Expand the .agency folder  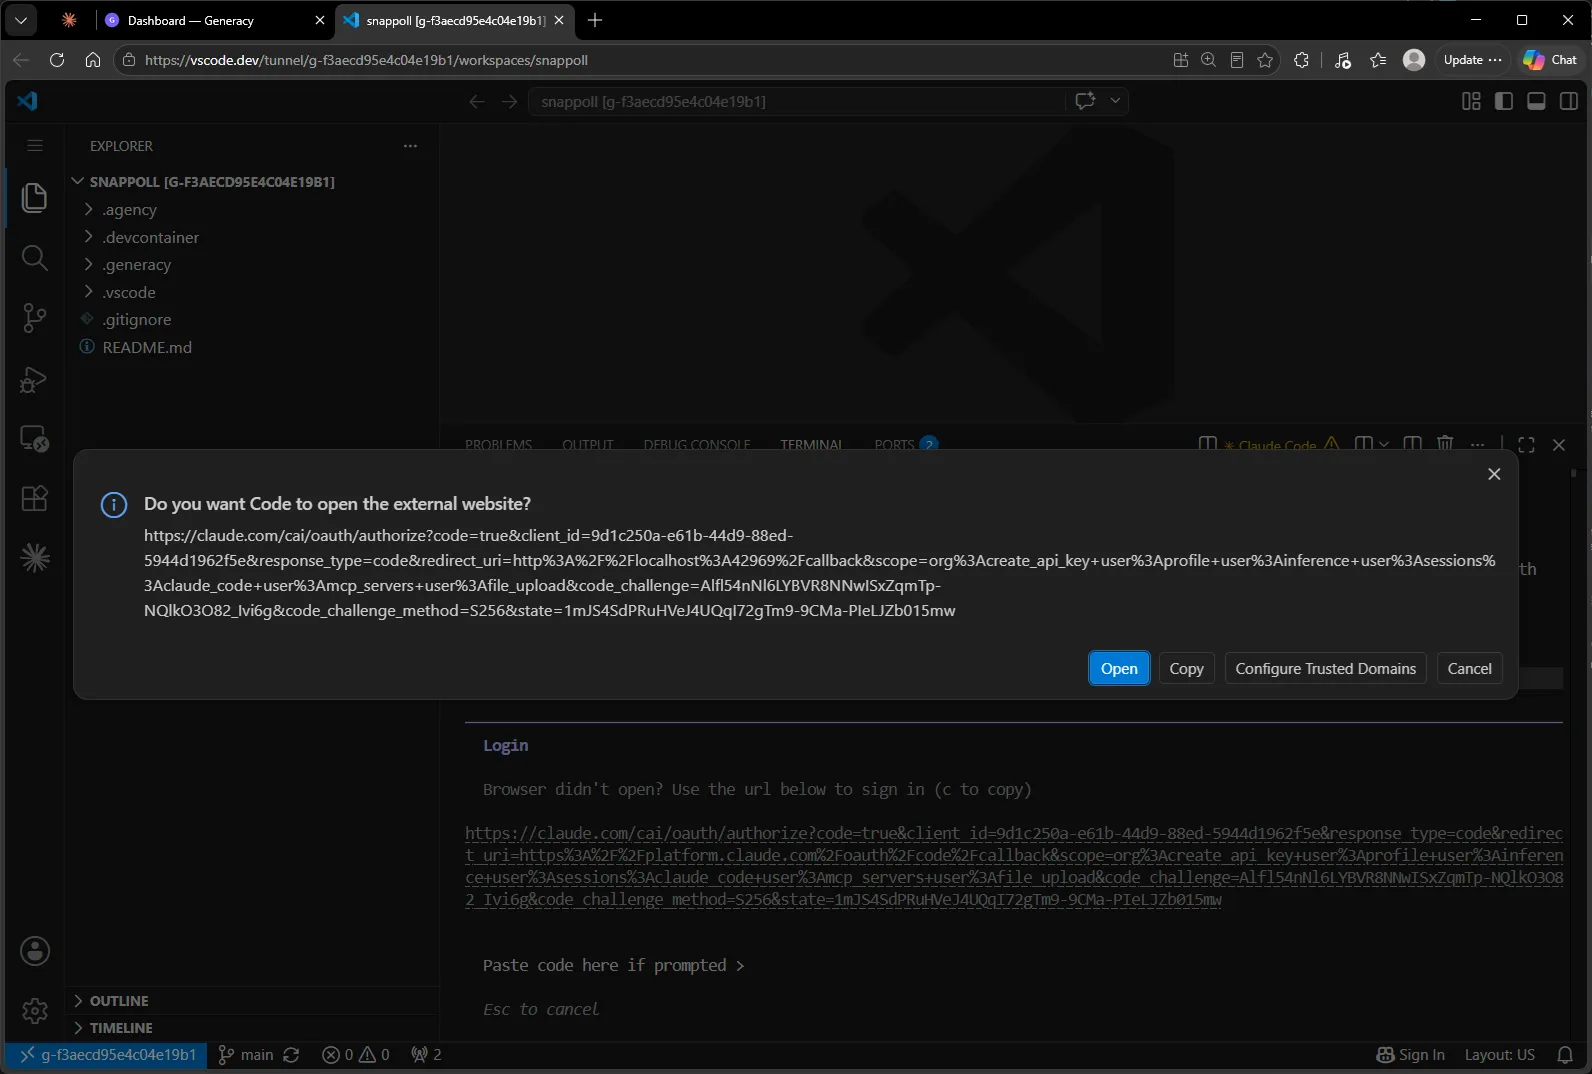[x=129, y=210]
